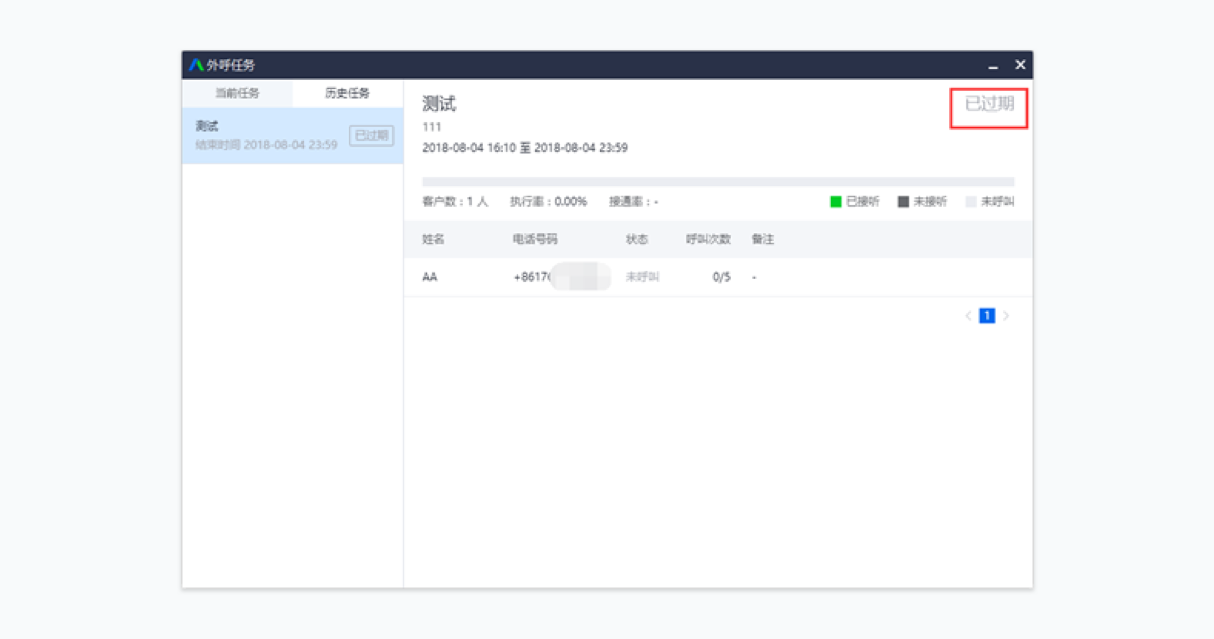
Task: Click the 外呼任务 window title
Action: (x=231, y=65)
